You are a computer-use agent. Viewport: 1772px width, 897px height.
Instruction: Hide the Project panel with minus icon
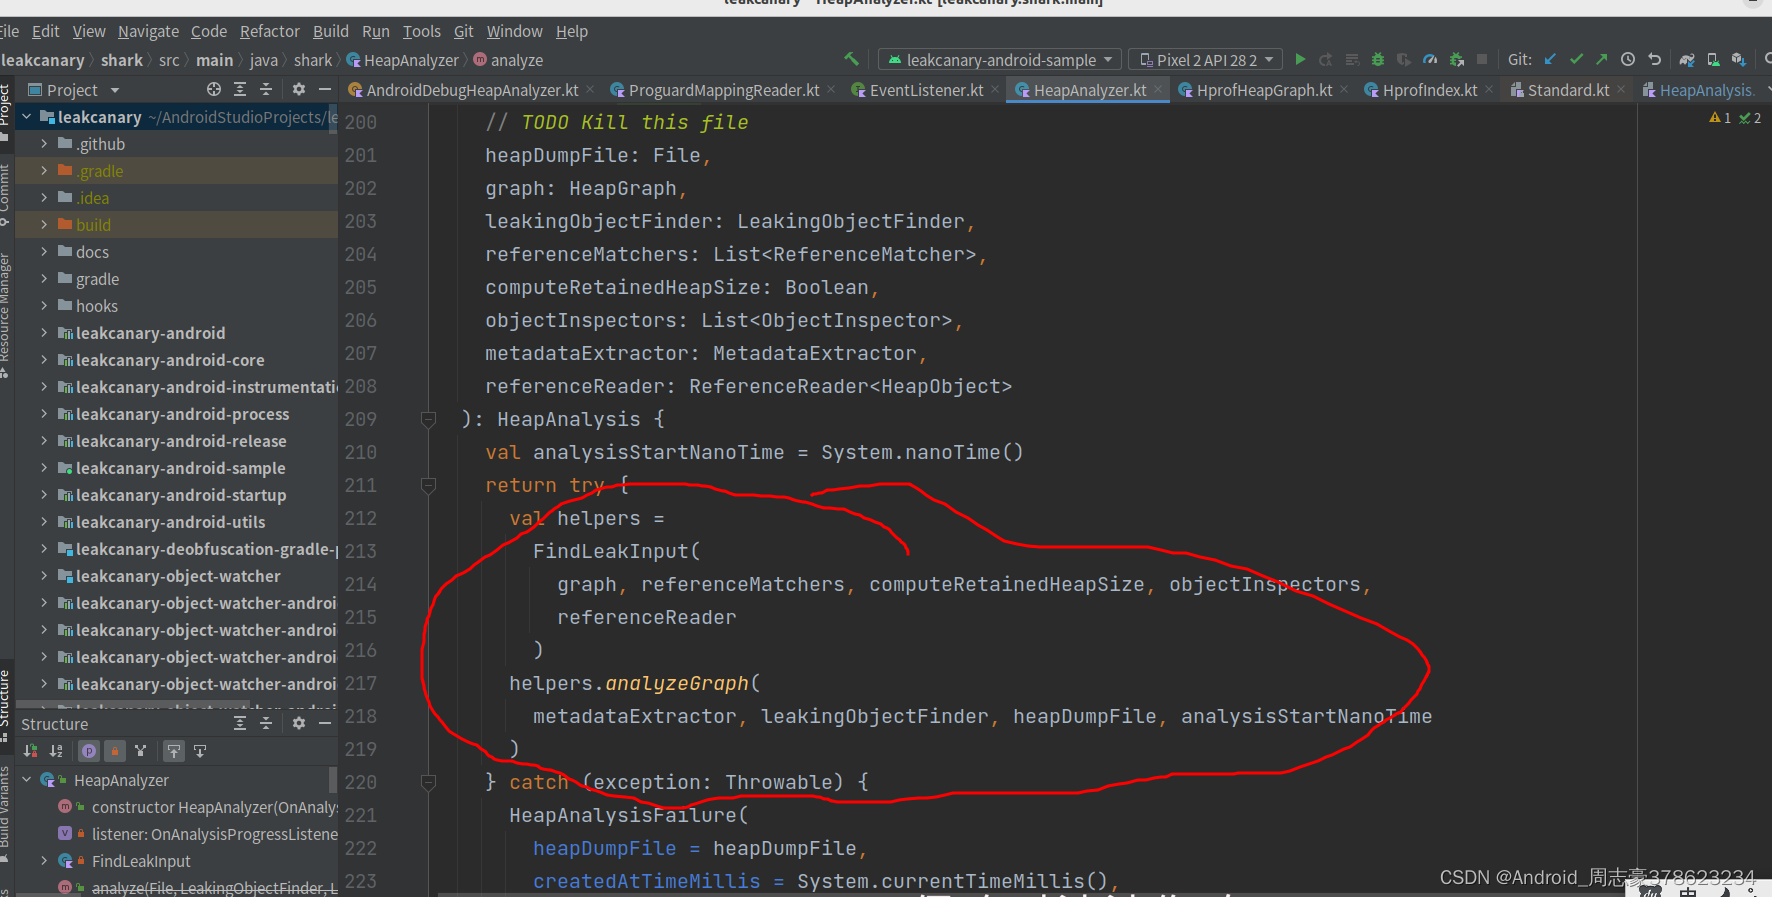point(324,90)
